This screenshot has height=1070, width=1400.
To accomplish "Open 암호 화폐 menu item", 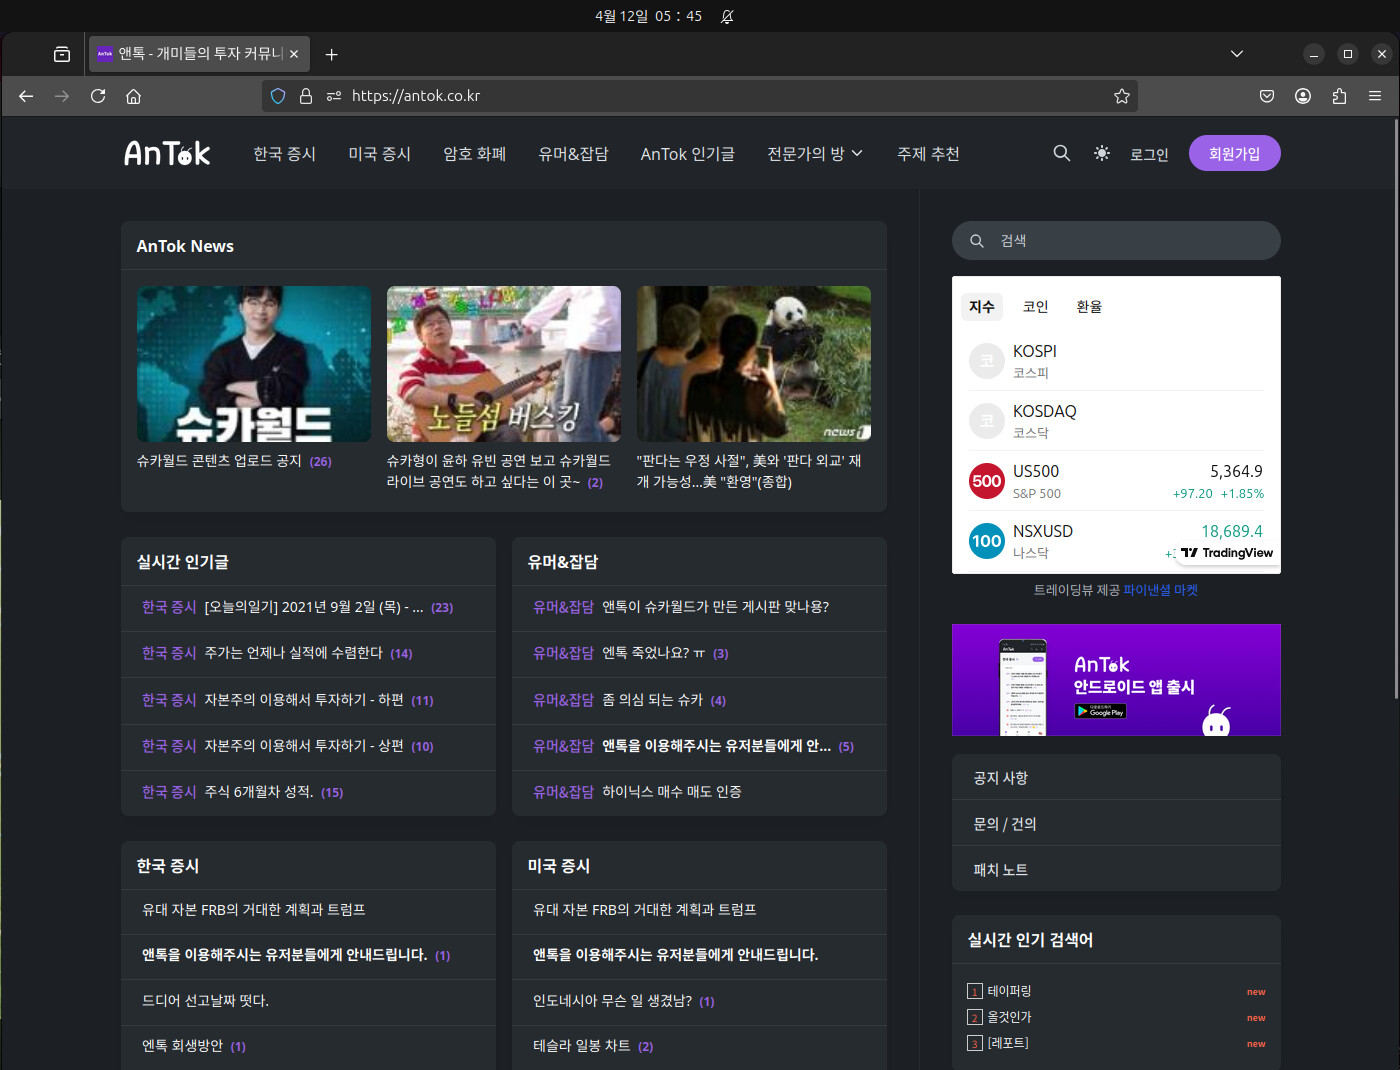I will coord(474,154).
